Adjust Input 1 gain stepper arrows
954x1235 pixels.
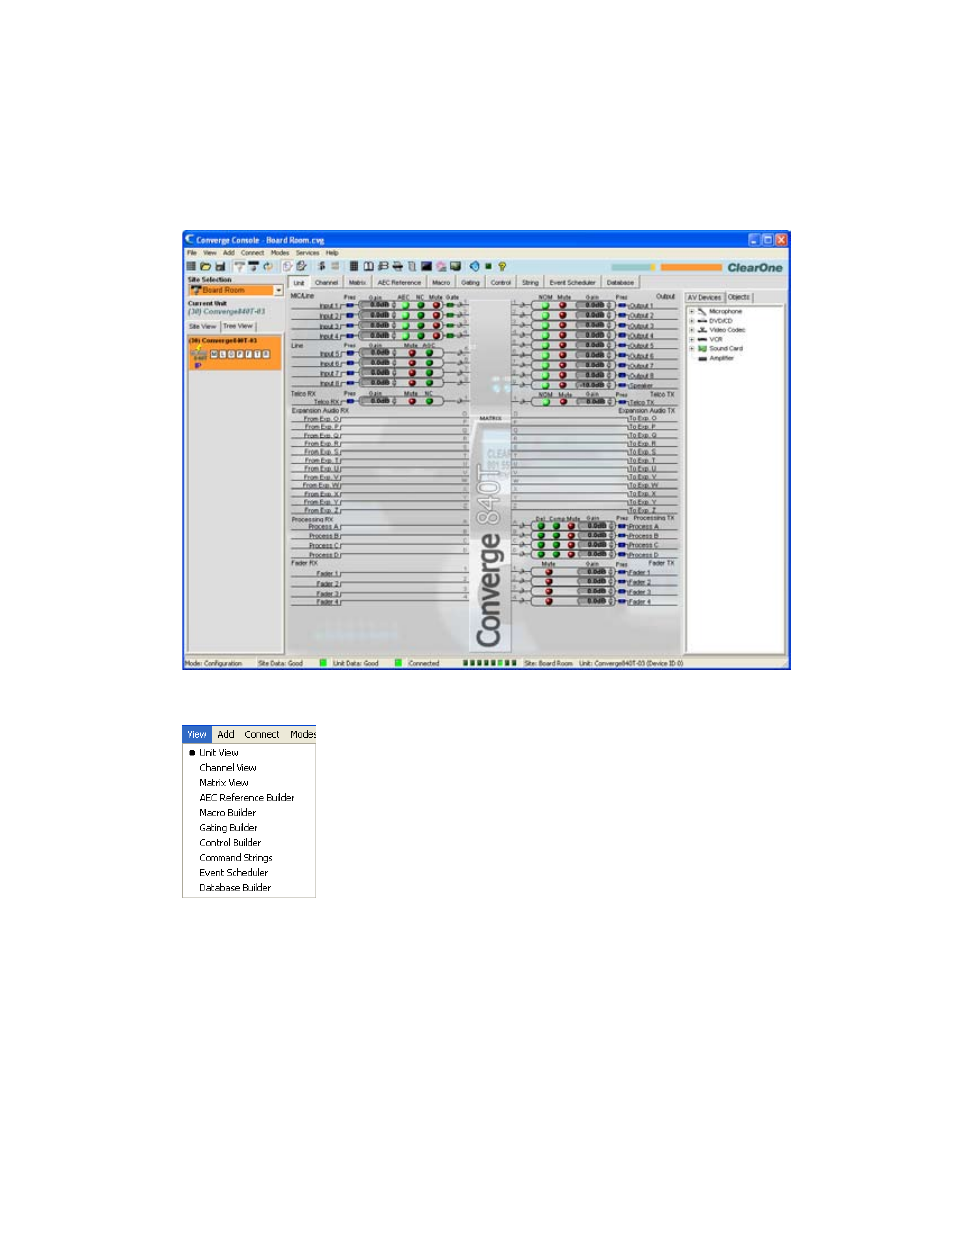pos(394,305)
